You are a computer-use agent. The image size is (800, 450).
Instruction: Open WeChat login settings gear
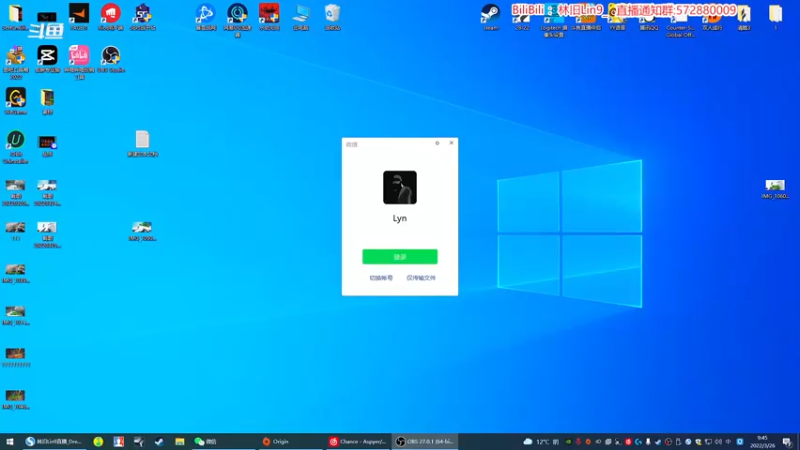[x=437, y=143]
